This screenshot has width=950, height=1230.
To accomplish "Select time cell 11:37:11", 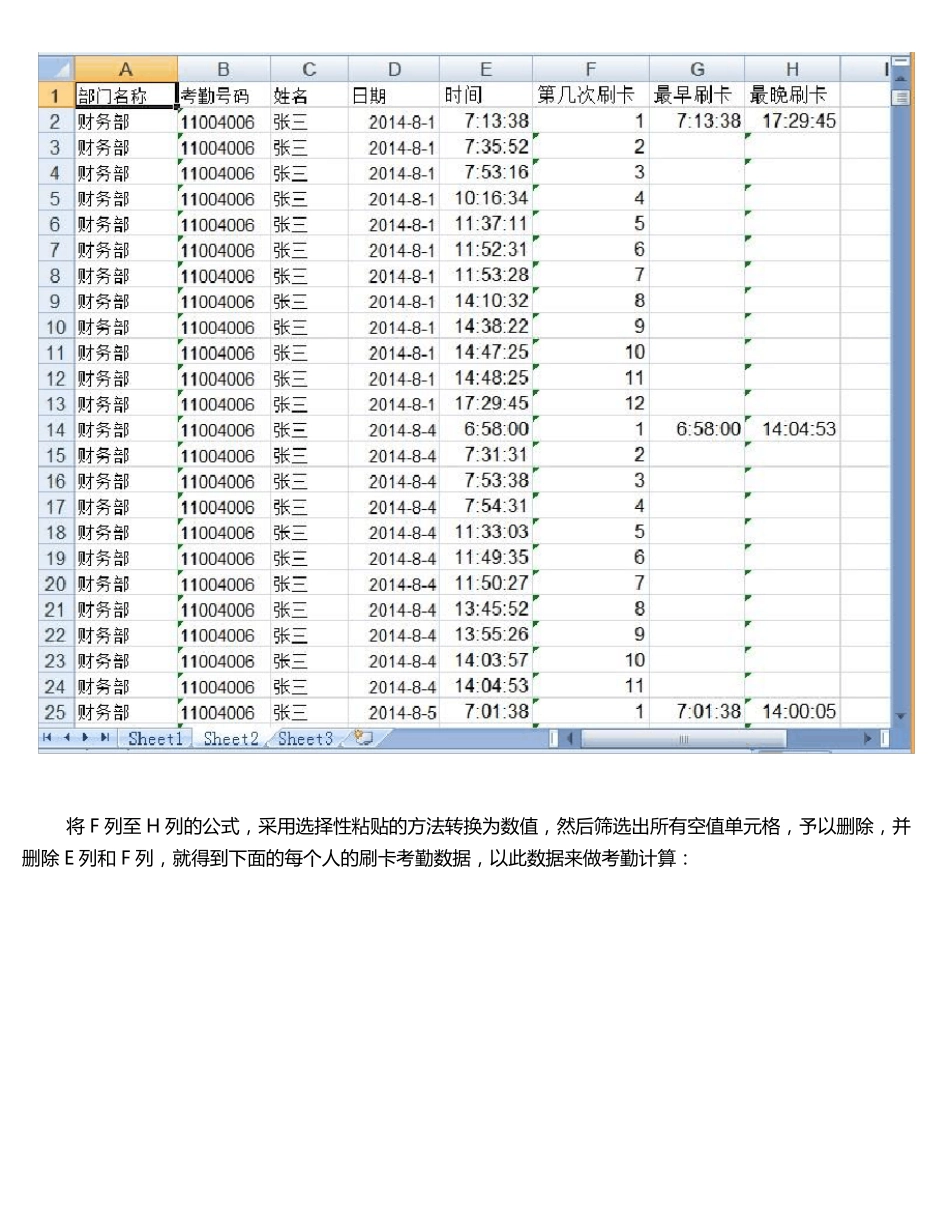I will pyautogui.click(x=486, y=224).
